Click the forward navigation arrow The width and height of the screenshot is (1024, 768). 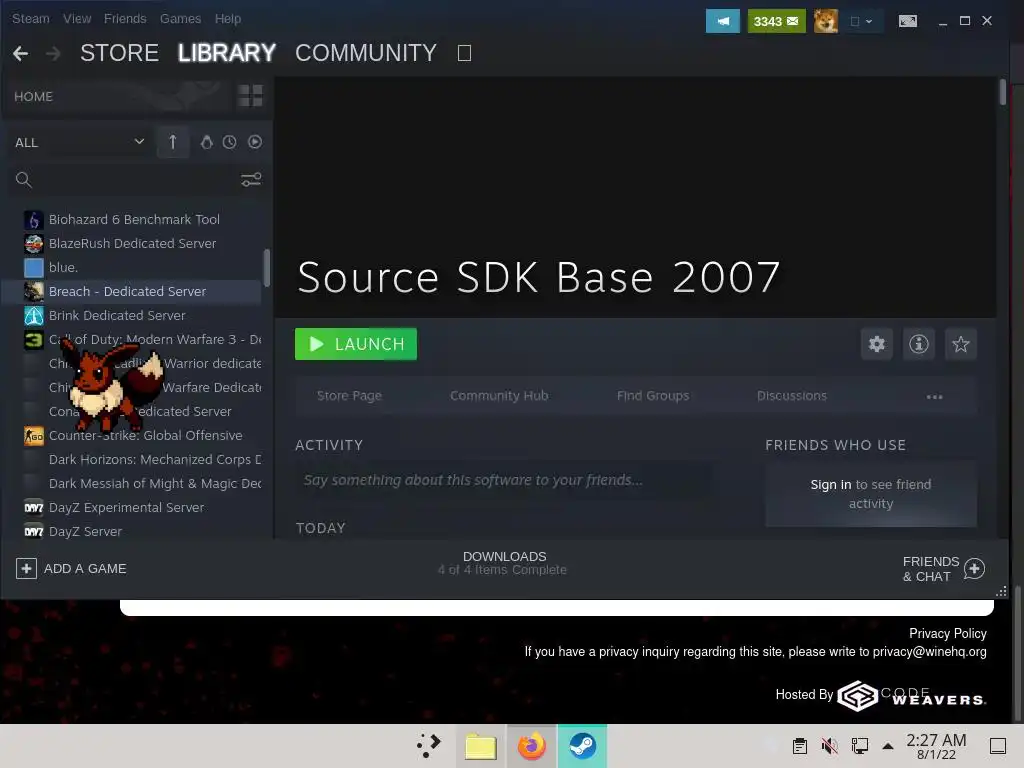[53, 53]
